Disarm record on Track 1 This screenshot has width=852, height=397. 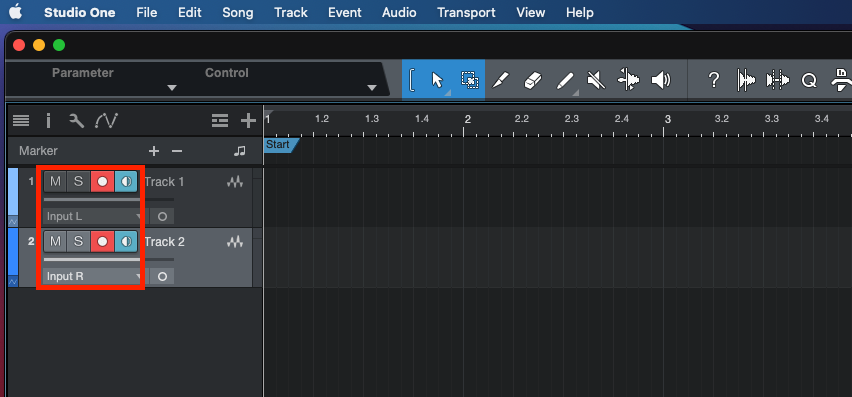102,182
